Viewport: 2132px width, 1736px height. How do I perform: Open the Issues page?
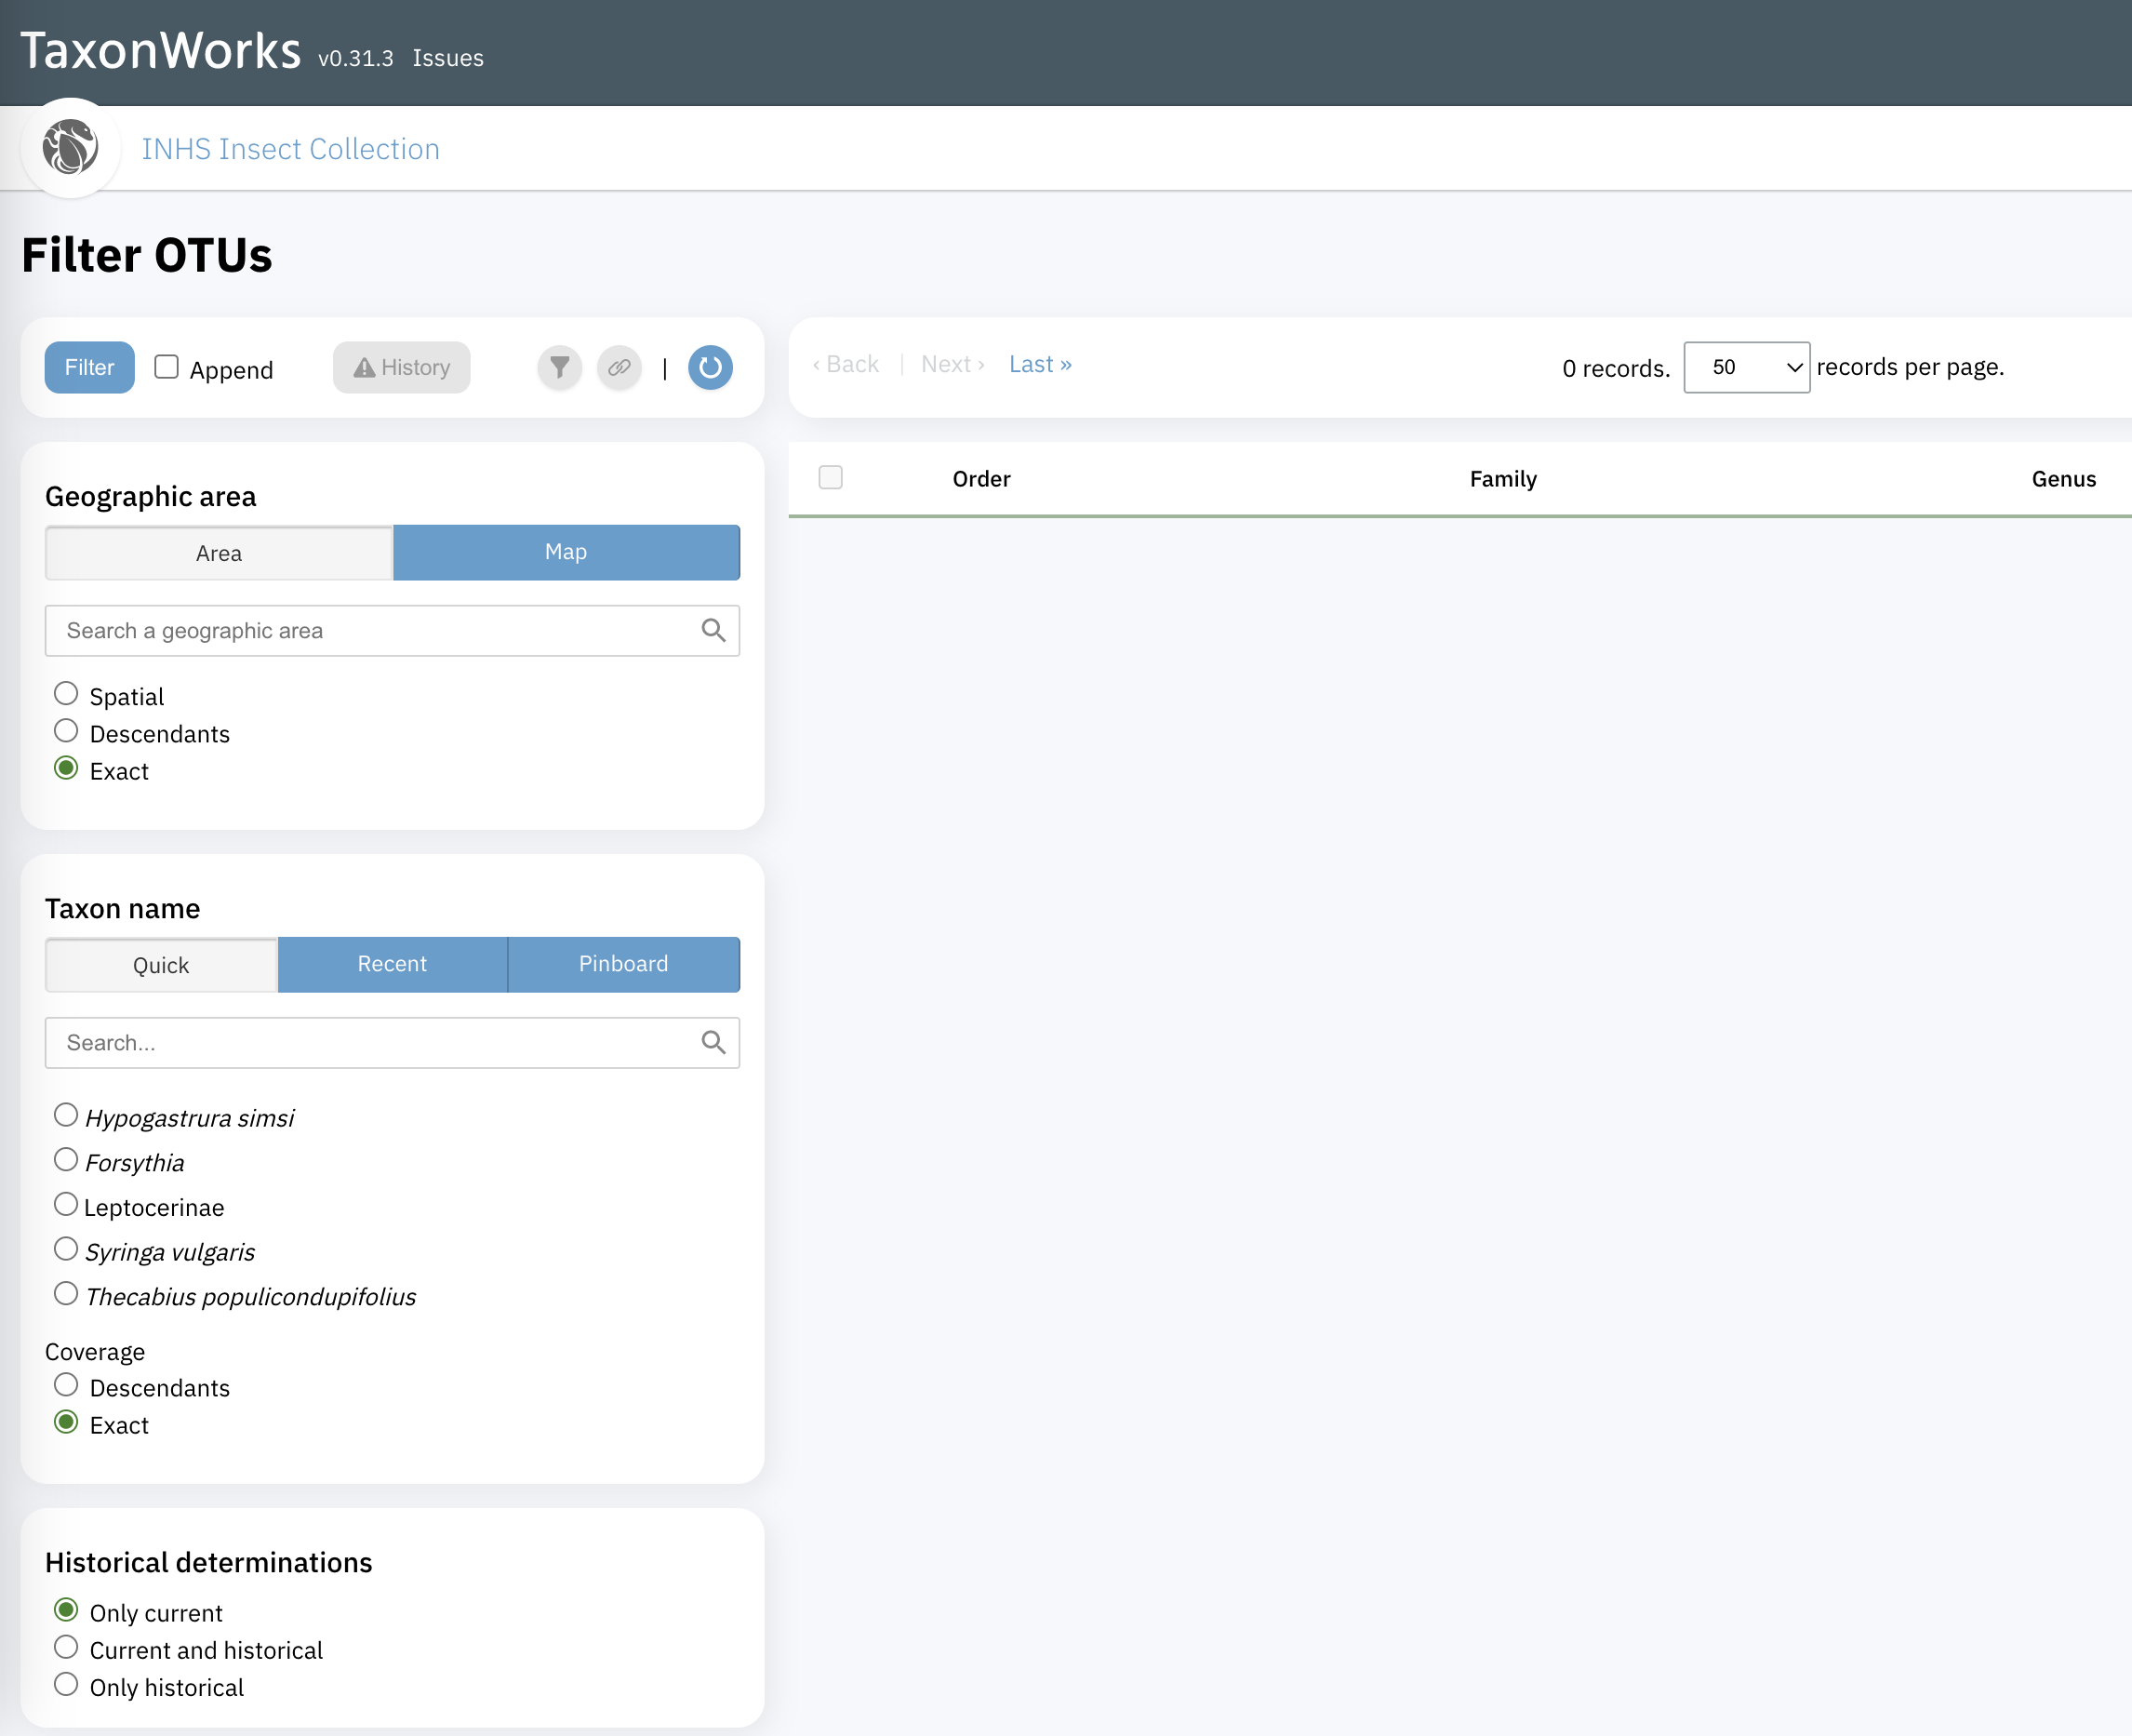(447, 58)
